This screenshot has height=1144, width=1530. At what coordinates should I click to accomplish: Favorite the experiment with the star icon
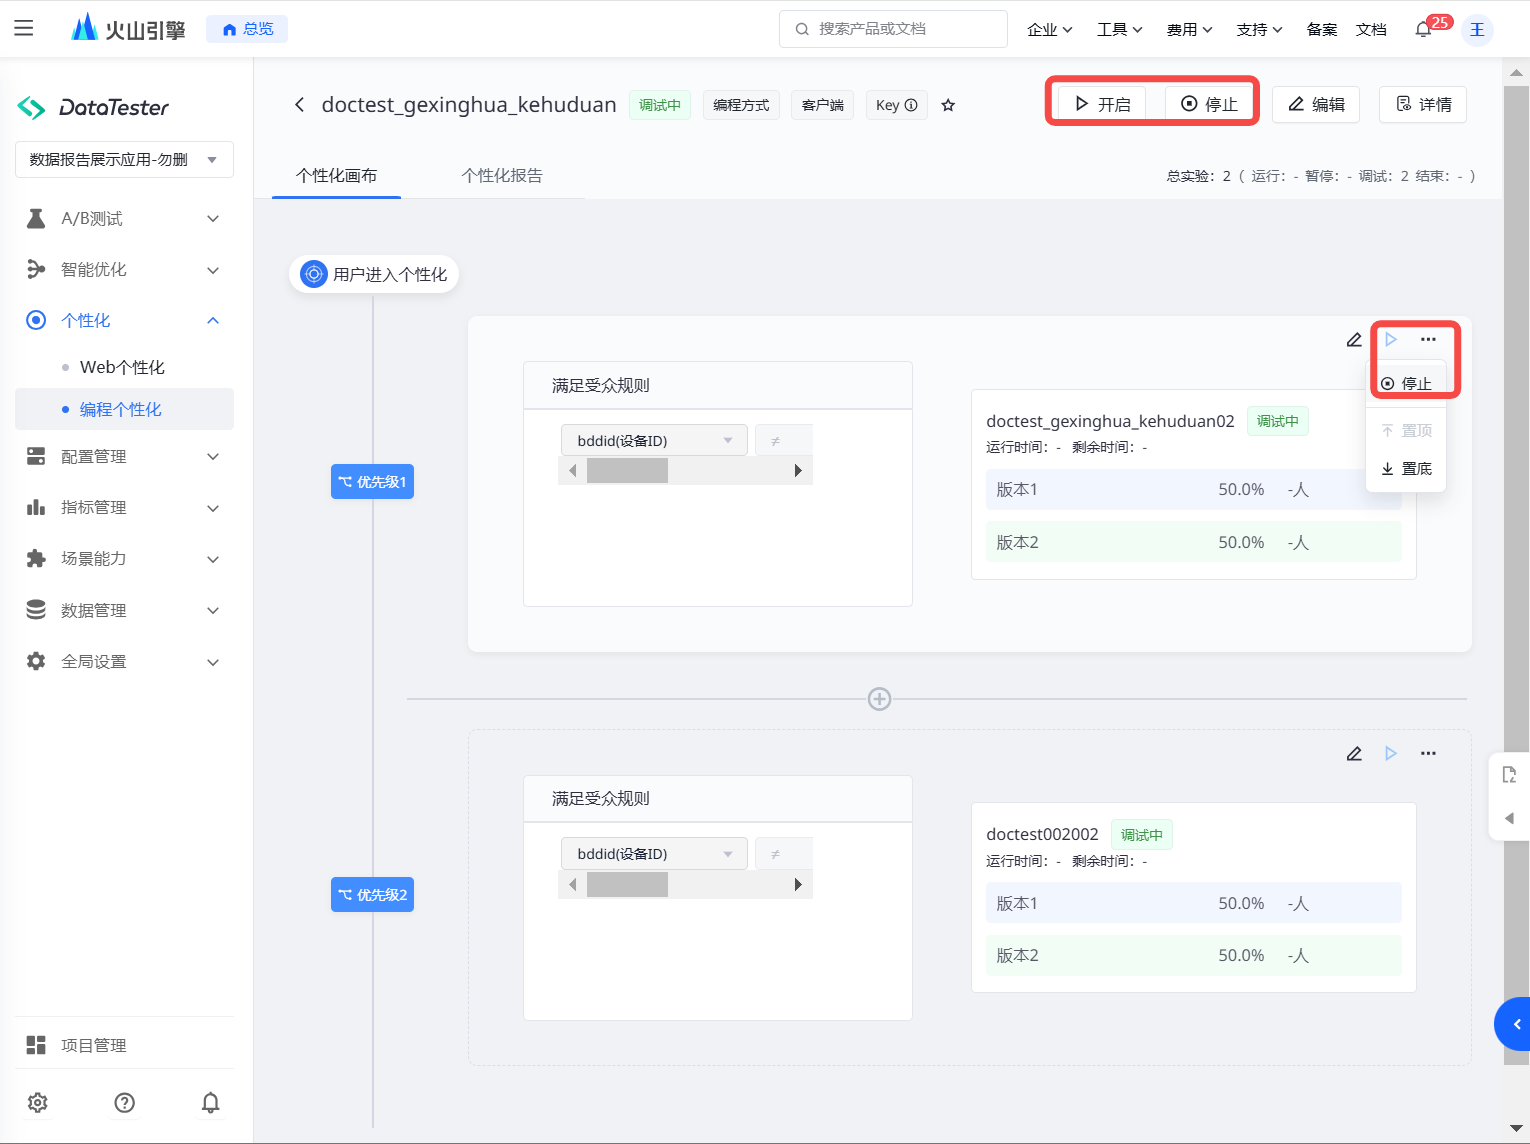tap(948, 105)
